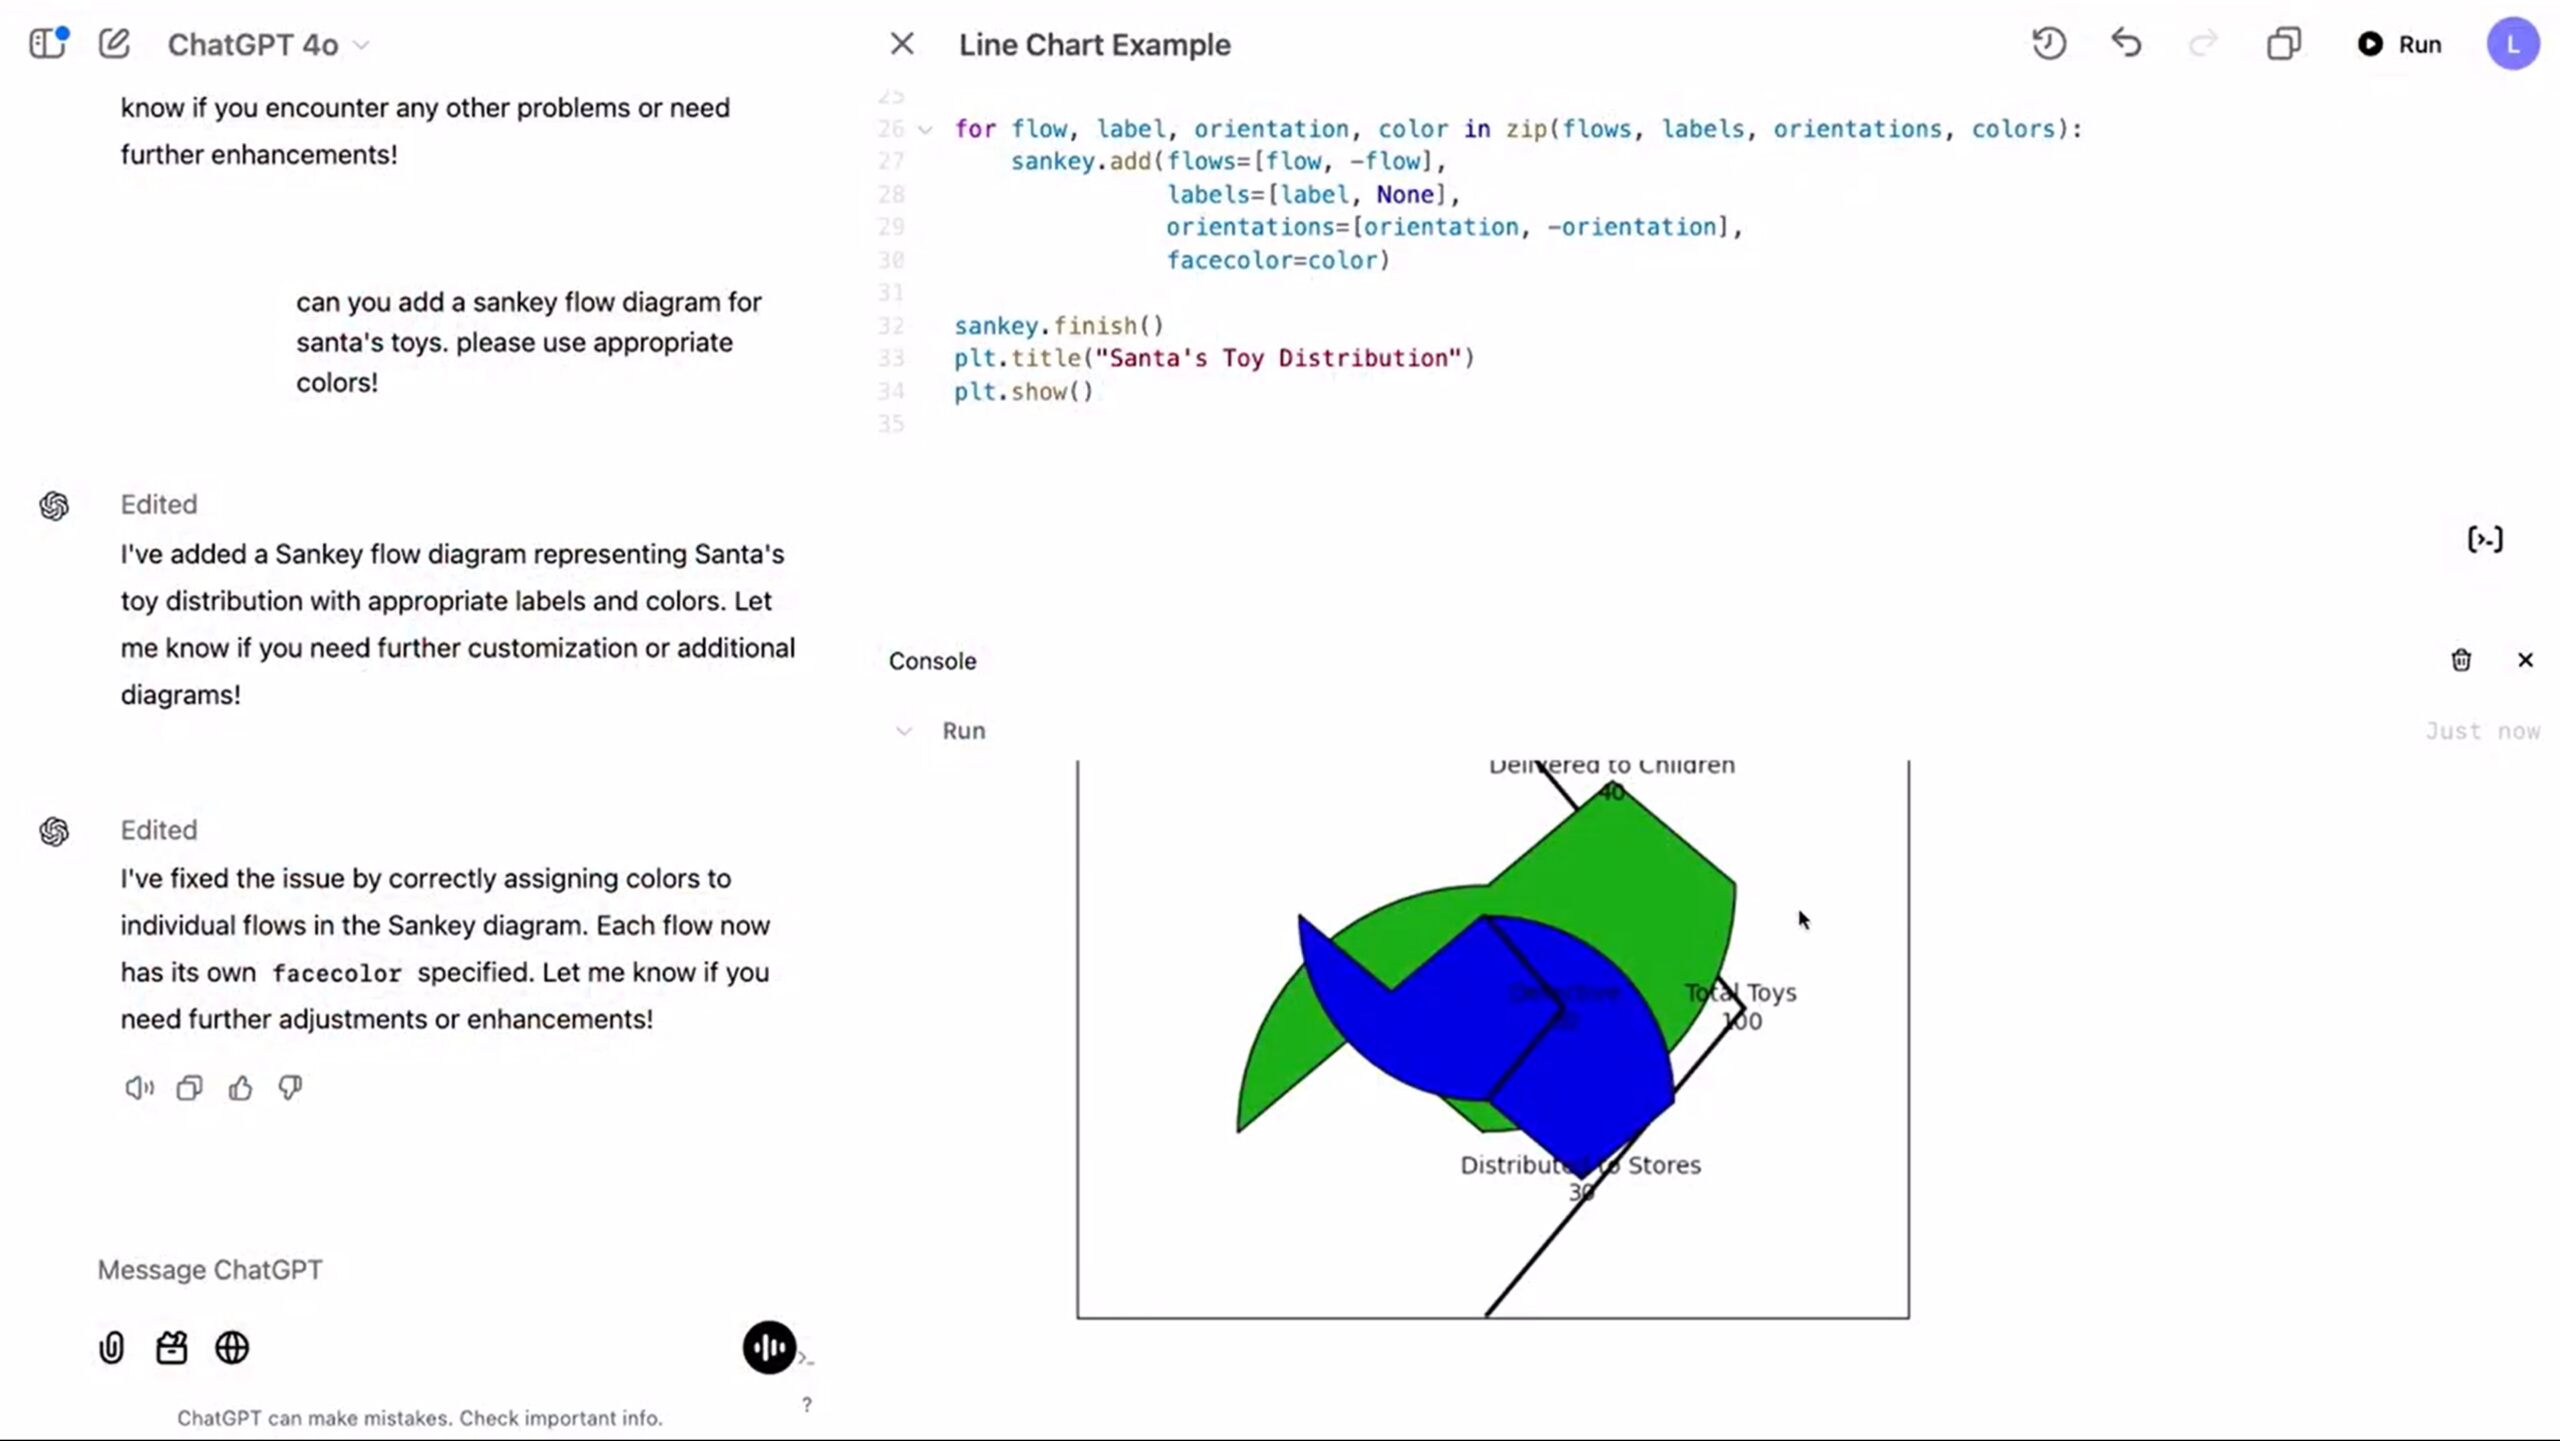
Task: Open a new chat with the compose icon
Action: tap(114, 44)
